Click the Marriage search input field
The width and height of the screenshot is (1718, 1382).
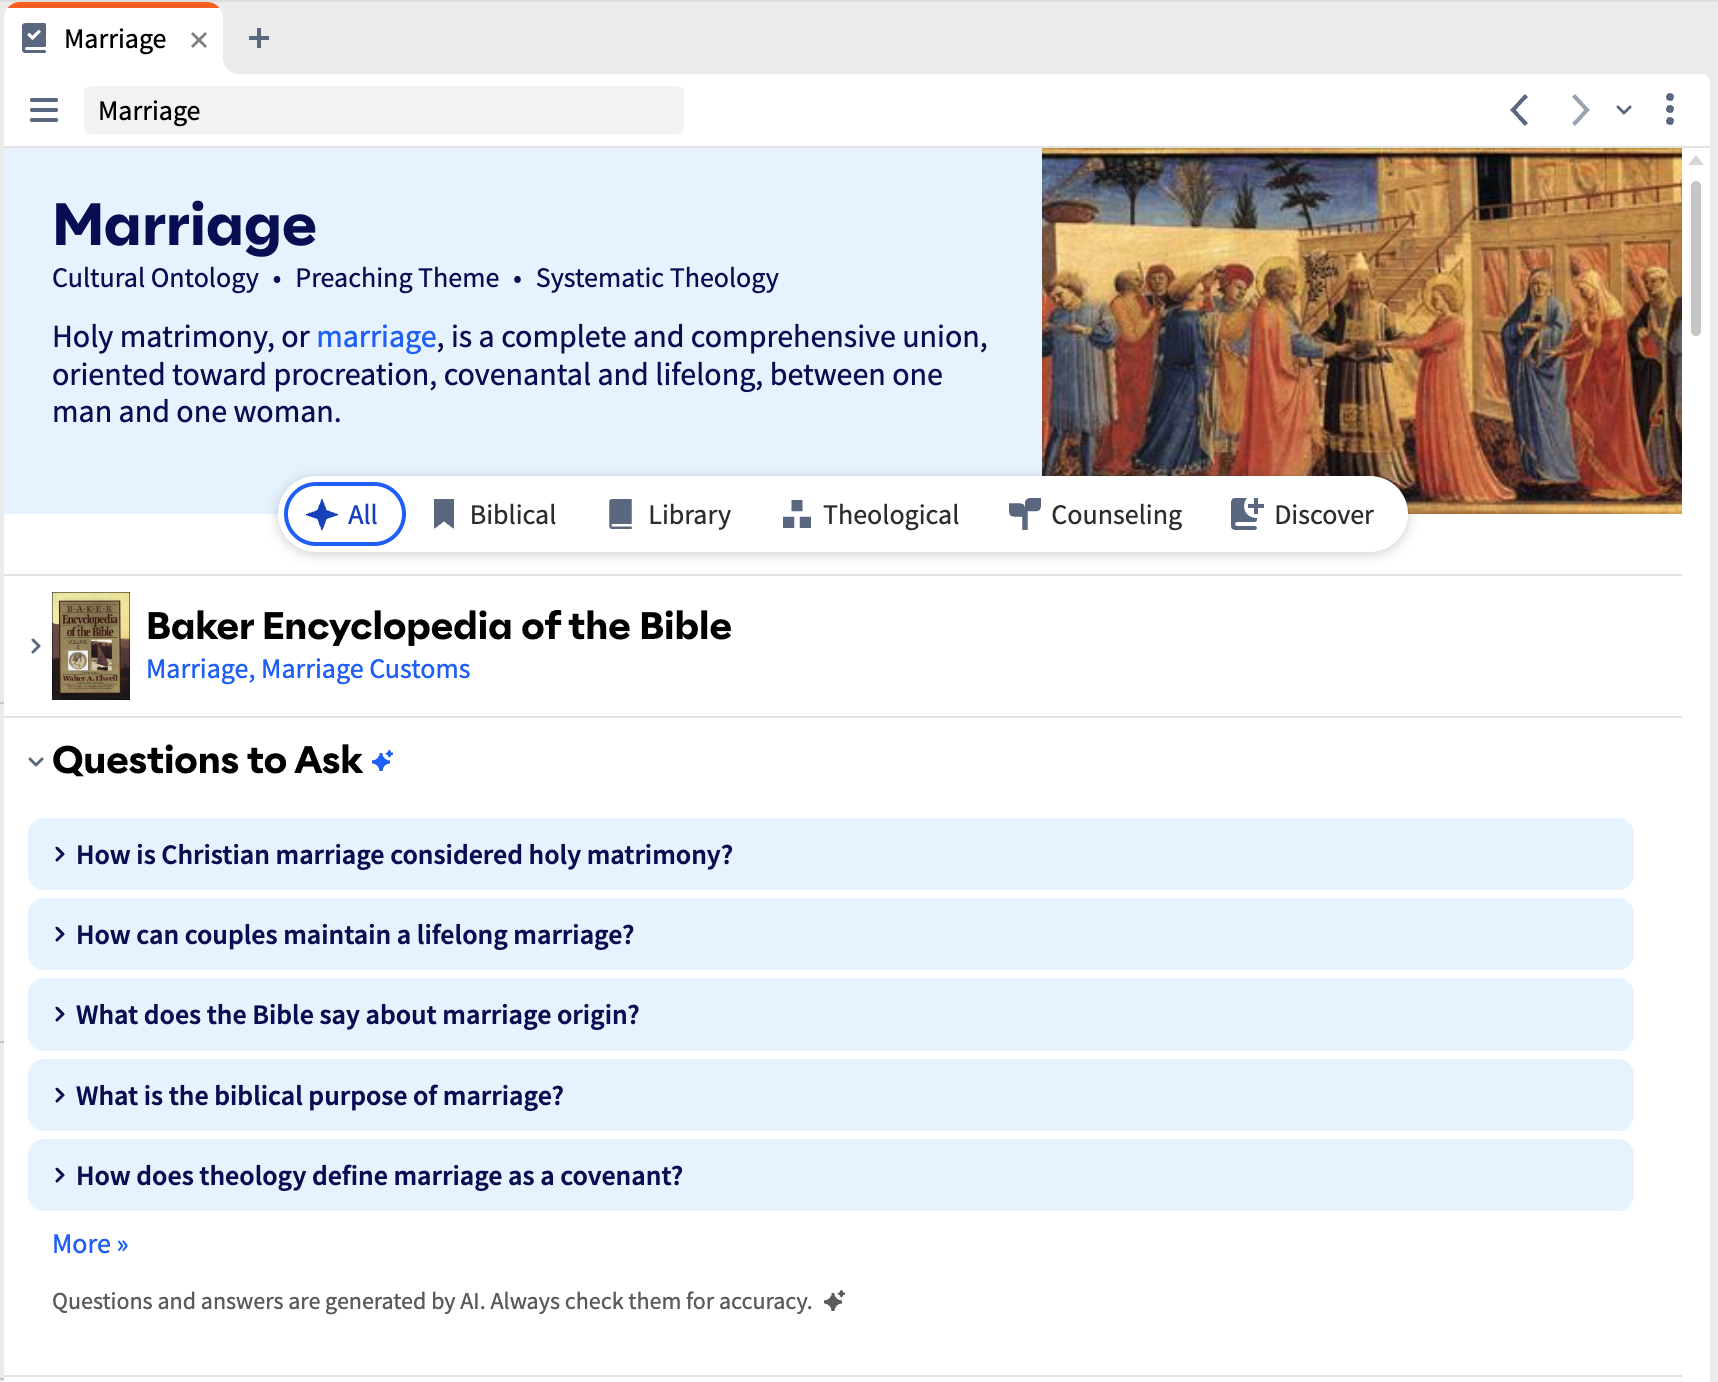384,110
